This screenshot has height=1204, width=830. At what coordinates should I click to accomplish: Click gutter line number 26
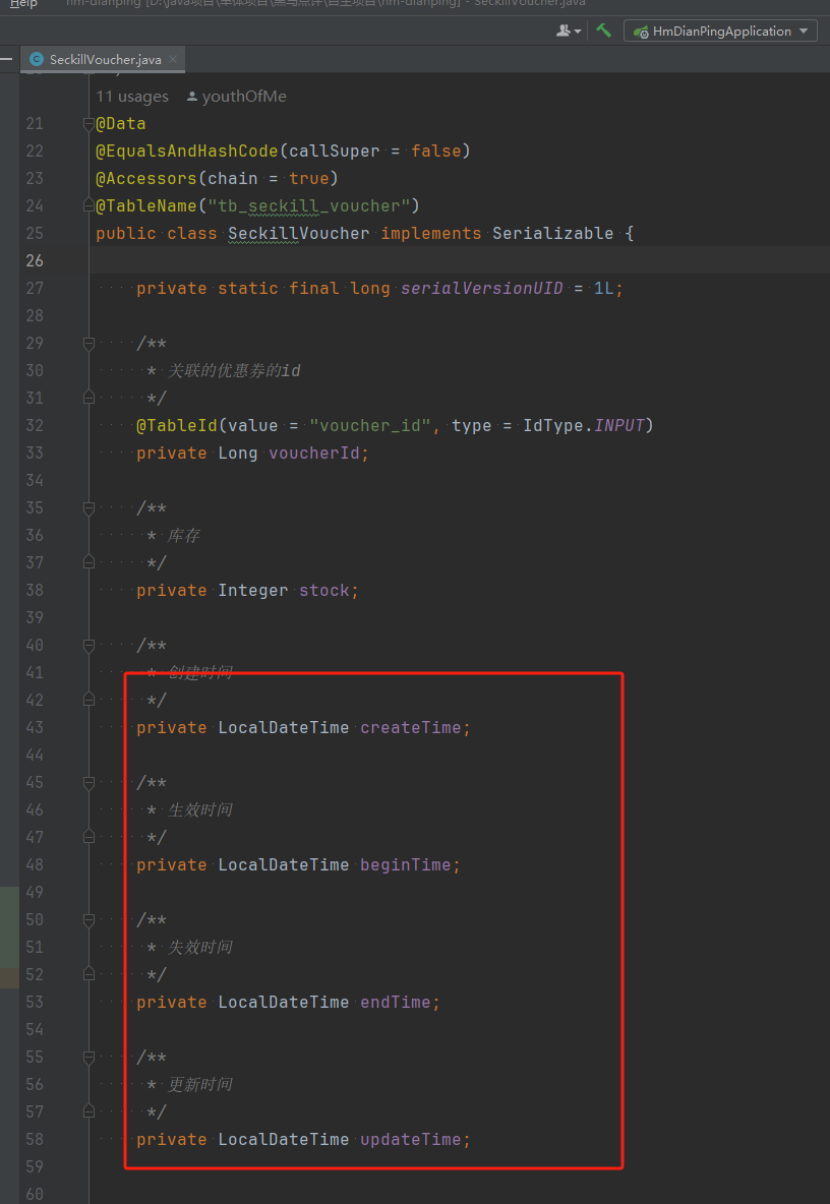[x=34, y=260]
